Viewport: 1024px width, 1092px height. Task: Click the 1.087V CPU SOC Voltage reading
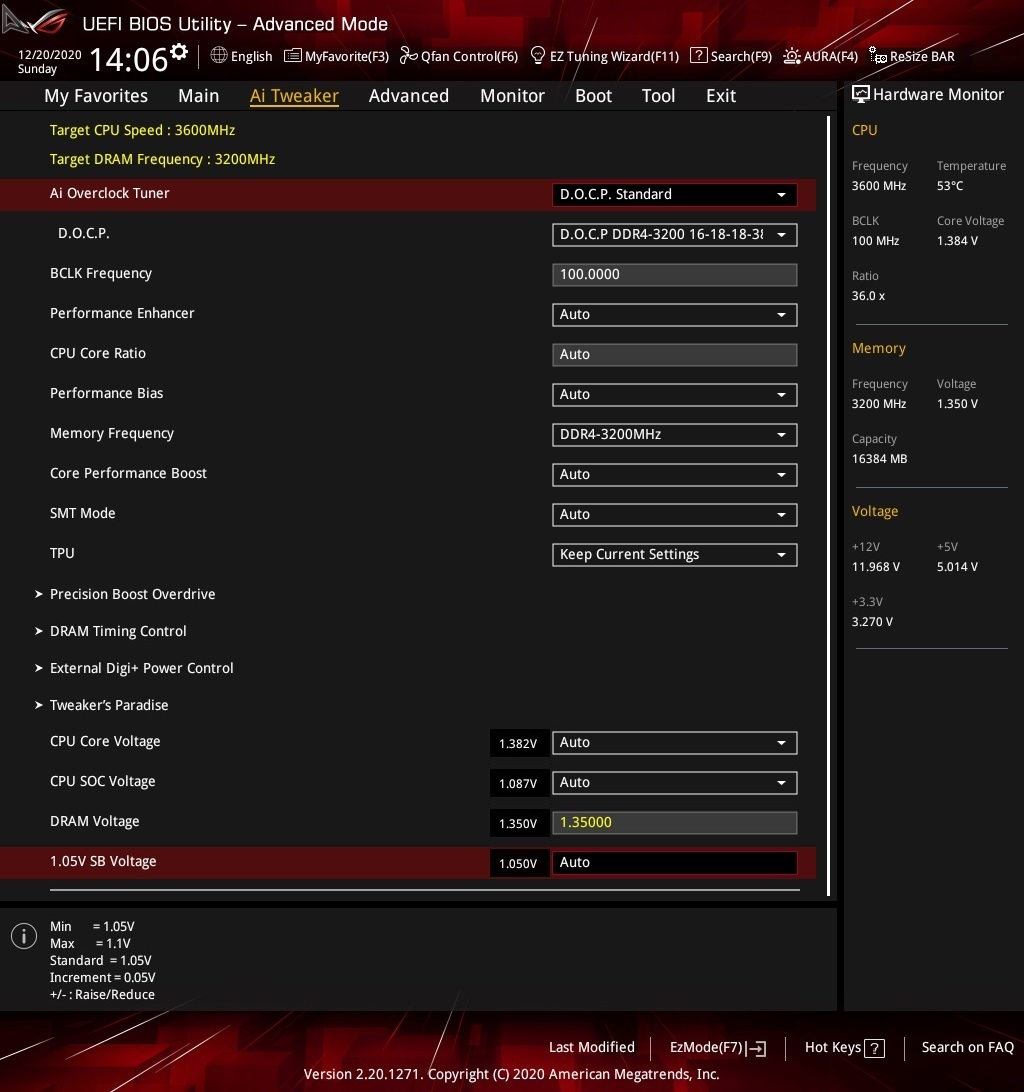[x=518, y=783]
